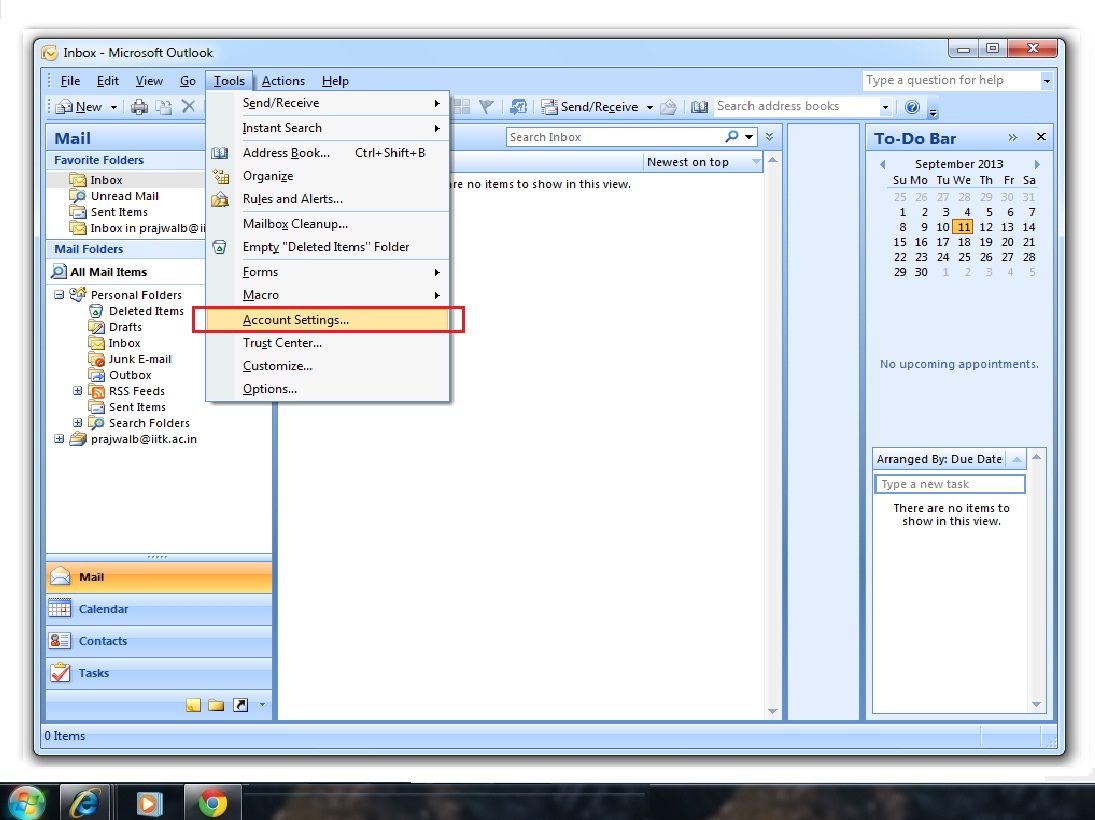Switch to the Calendar pane
1095x820 pixels.
coord(103,609)
